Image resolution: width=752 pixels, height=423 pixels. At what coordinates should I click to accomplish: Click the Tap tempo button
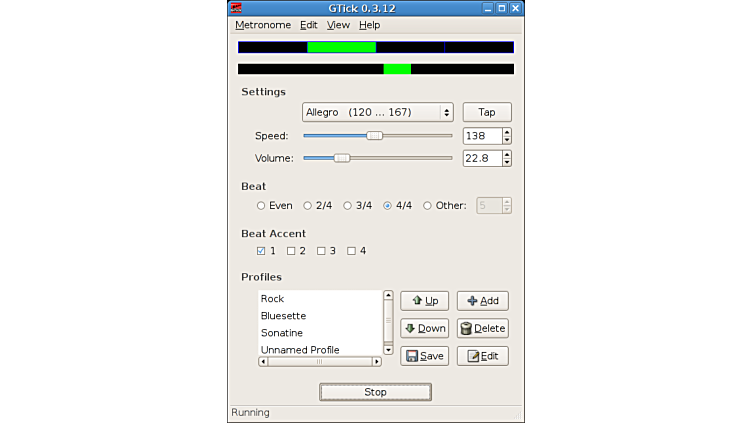click(x=486, y=113)
